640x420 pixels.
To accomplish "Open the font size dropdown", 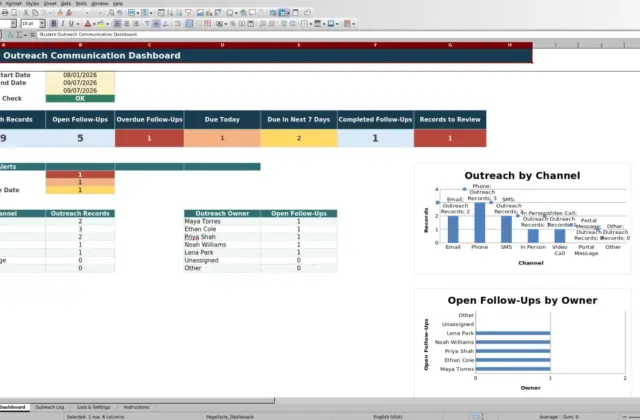I will tap(42, 24).
